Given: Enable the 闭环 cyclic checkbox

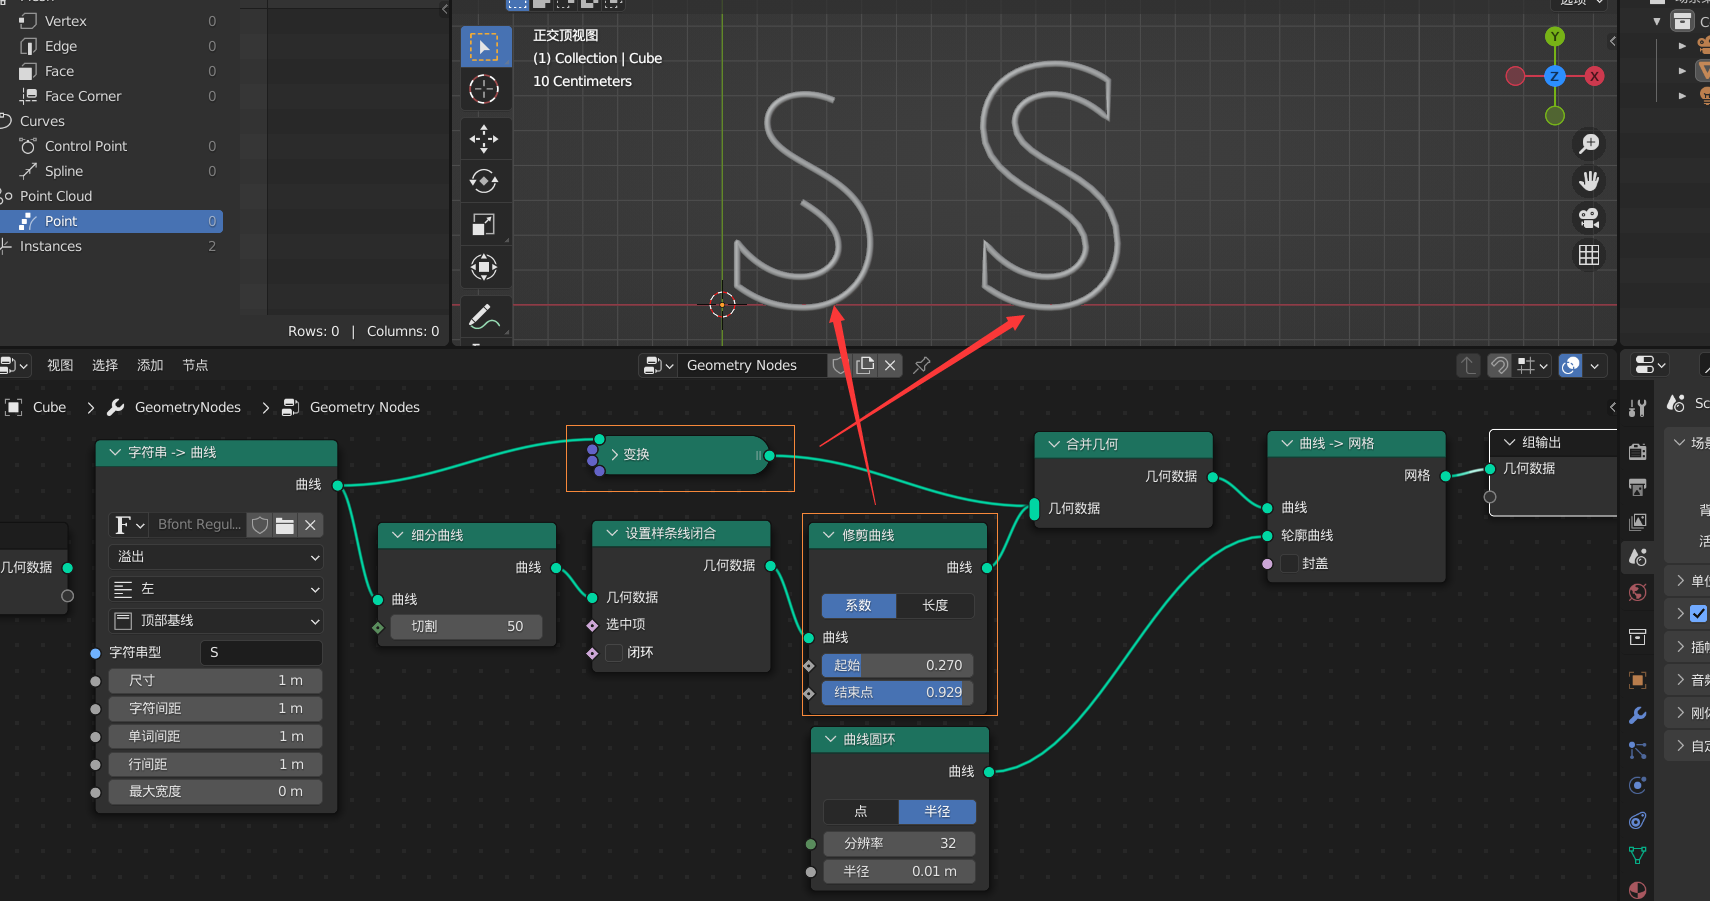Looking at the screenshot, I should click(x=614, y=652).
